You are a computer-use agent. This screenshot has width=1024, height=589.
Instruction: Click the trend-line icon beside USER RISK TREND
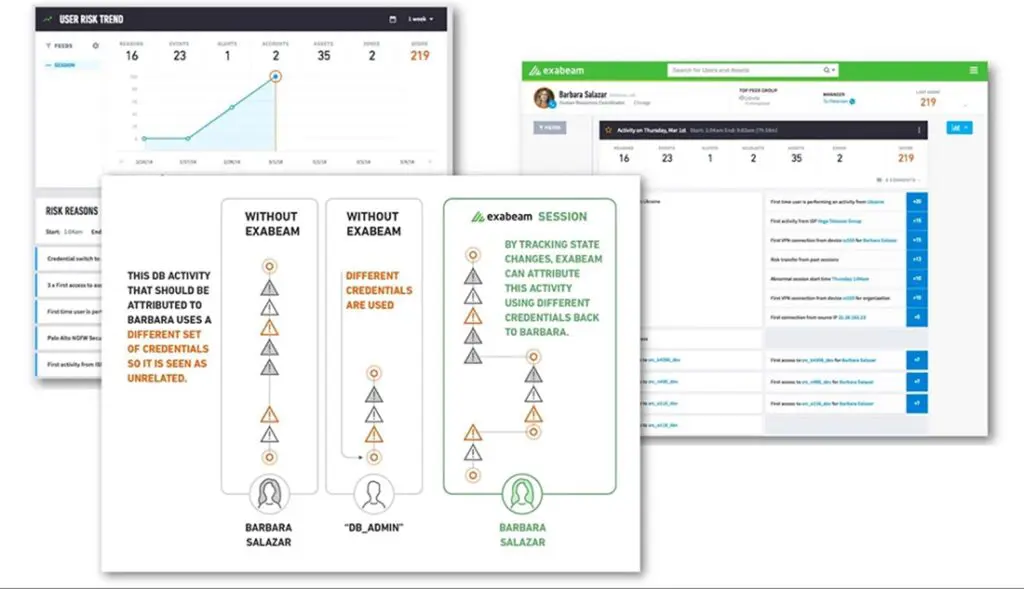(47, 19)
